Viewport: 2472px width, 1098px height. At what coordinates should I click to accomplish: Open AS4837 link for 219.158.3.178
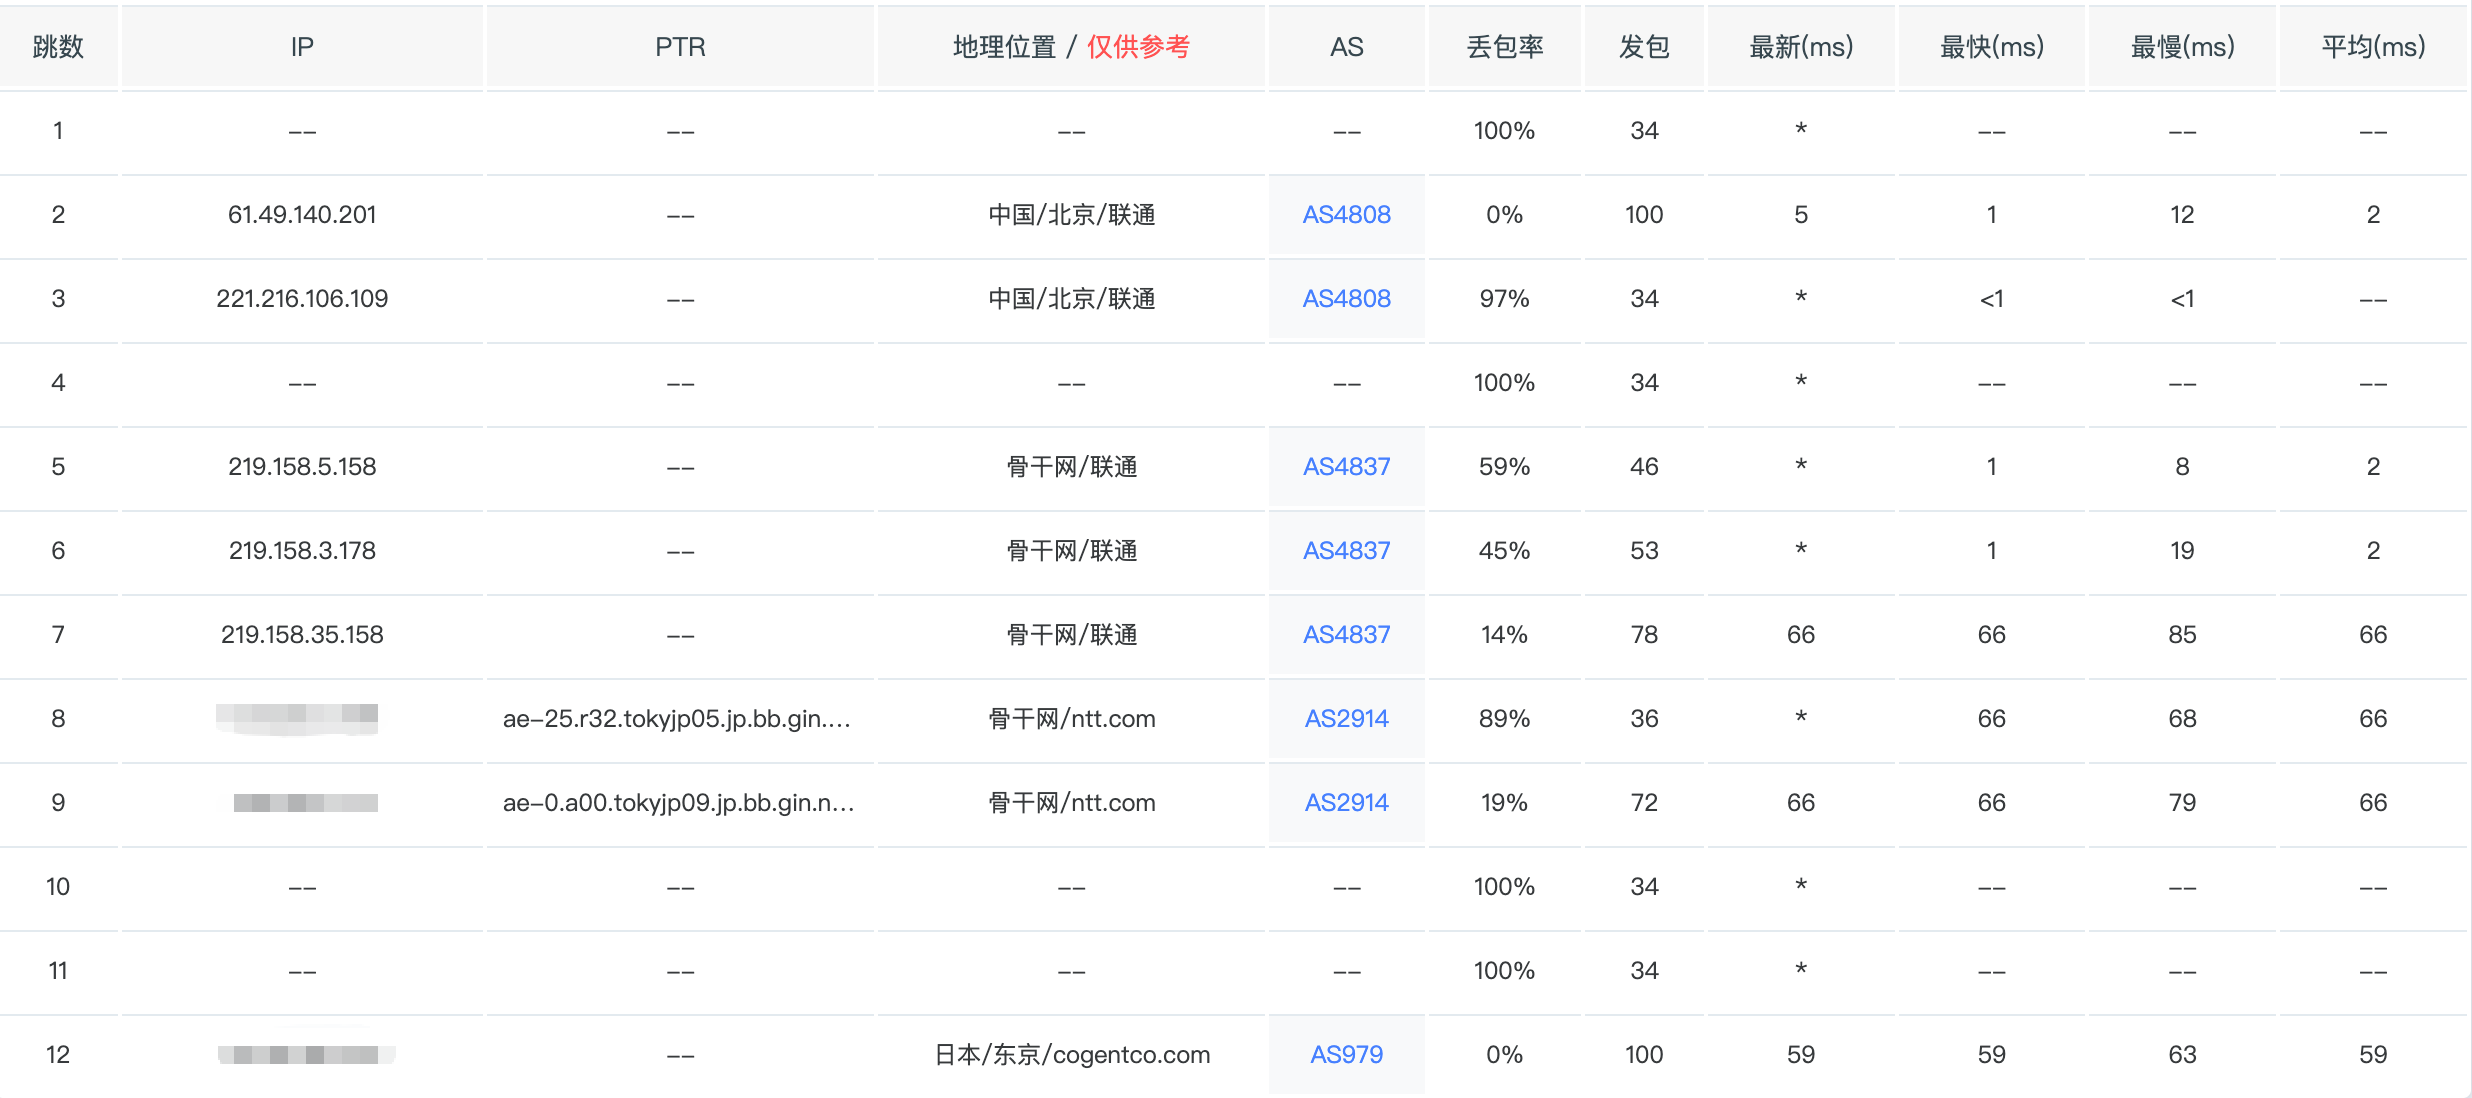coord(1346,551)
